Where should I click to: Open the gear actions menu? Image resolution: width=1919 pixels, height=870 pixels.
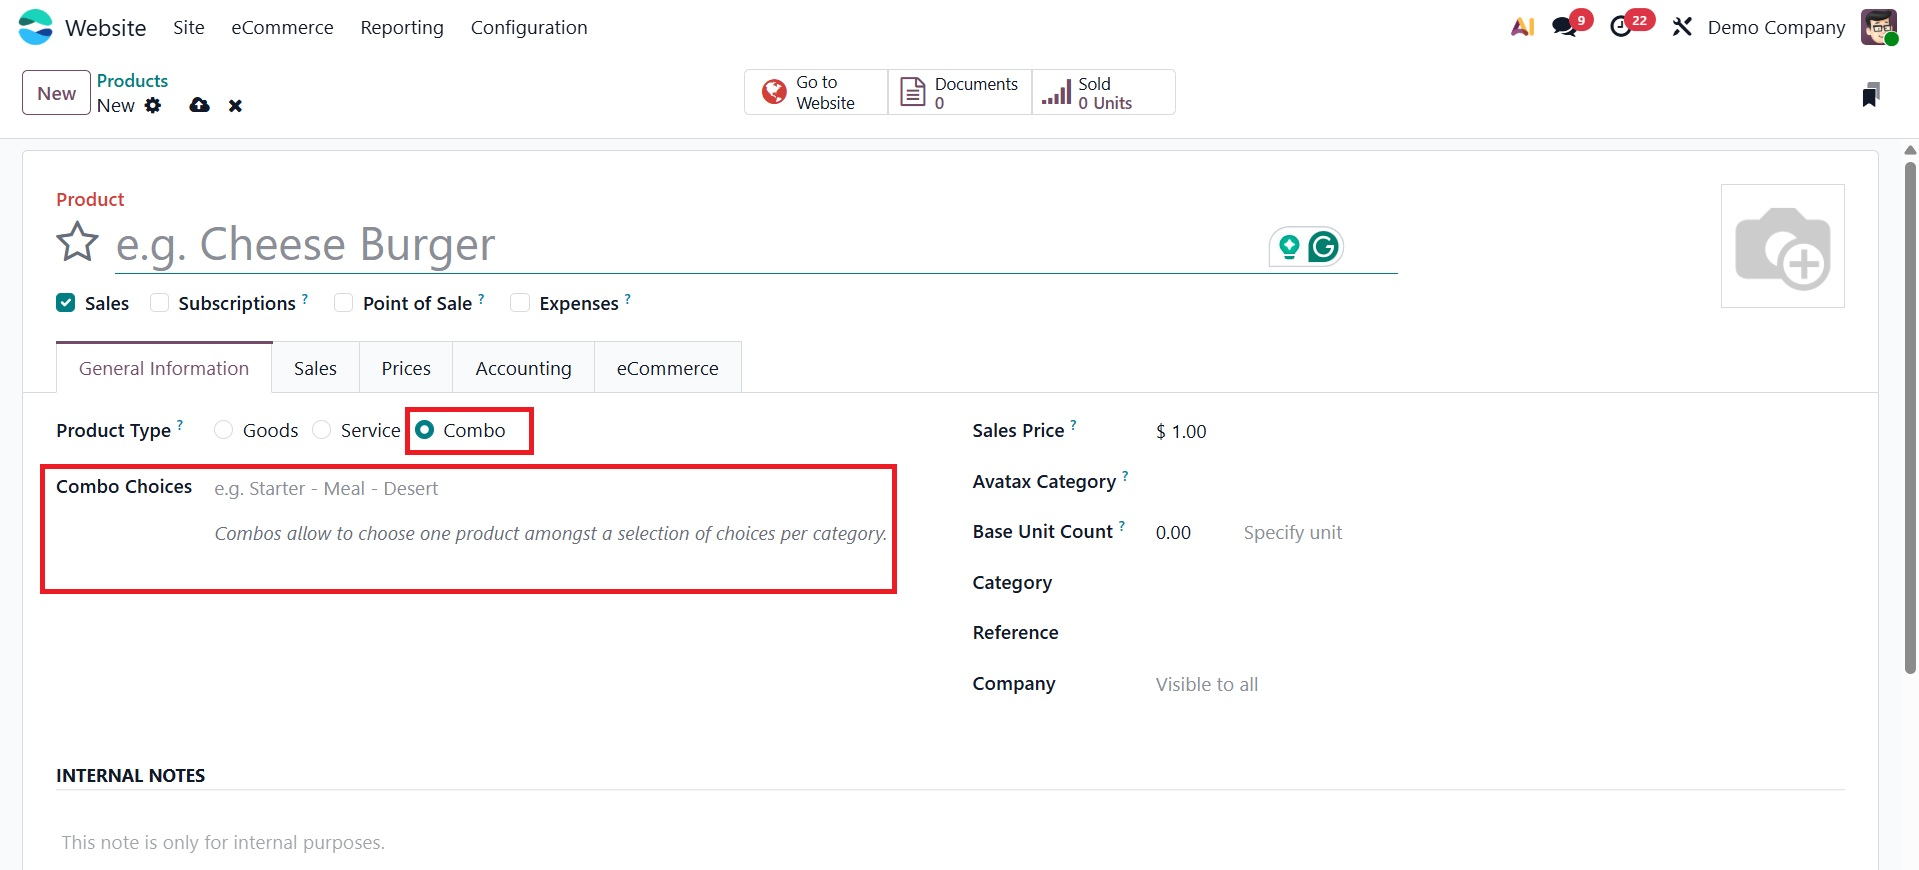(x=153, y=105)
